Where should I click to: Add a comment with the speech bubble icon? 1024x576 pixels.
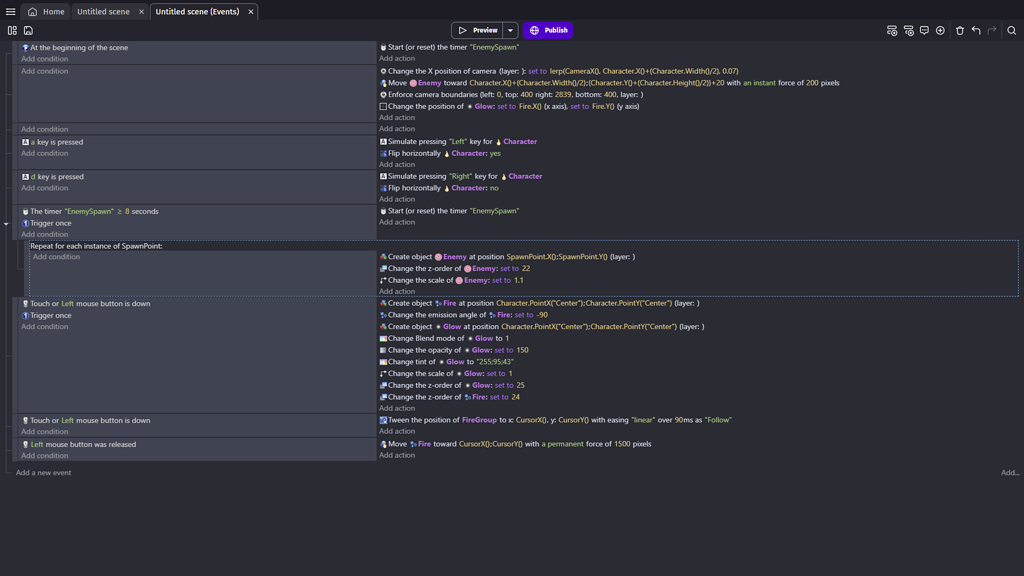tap(923, 30)
